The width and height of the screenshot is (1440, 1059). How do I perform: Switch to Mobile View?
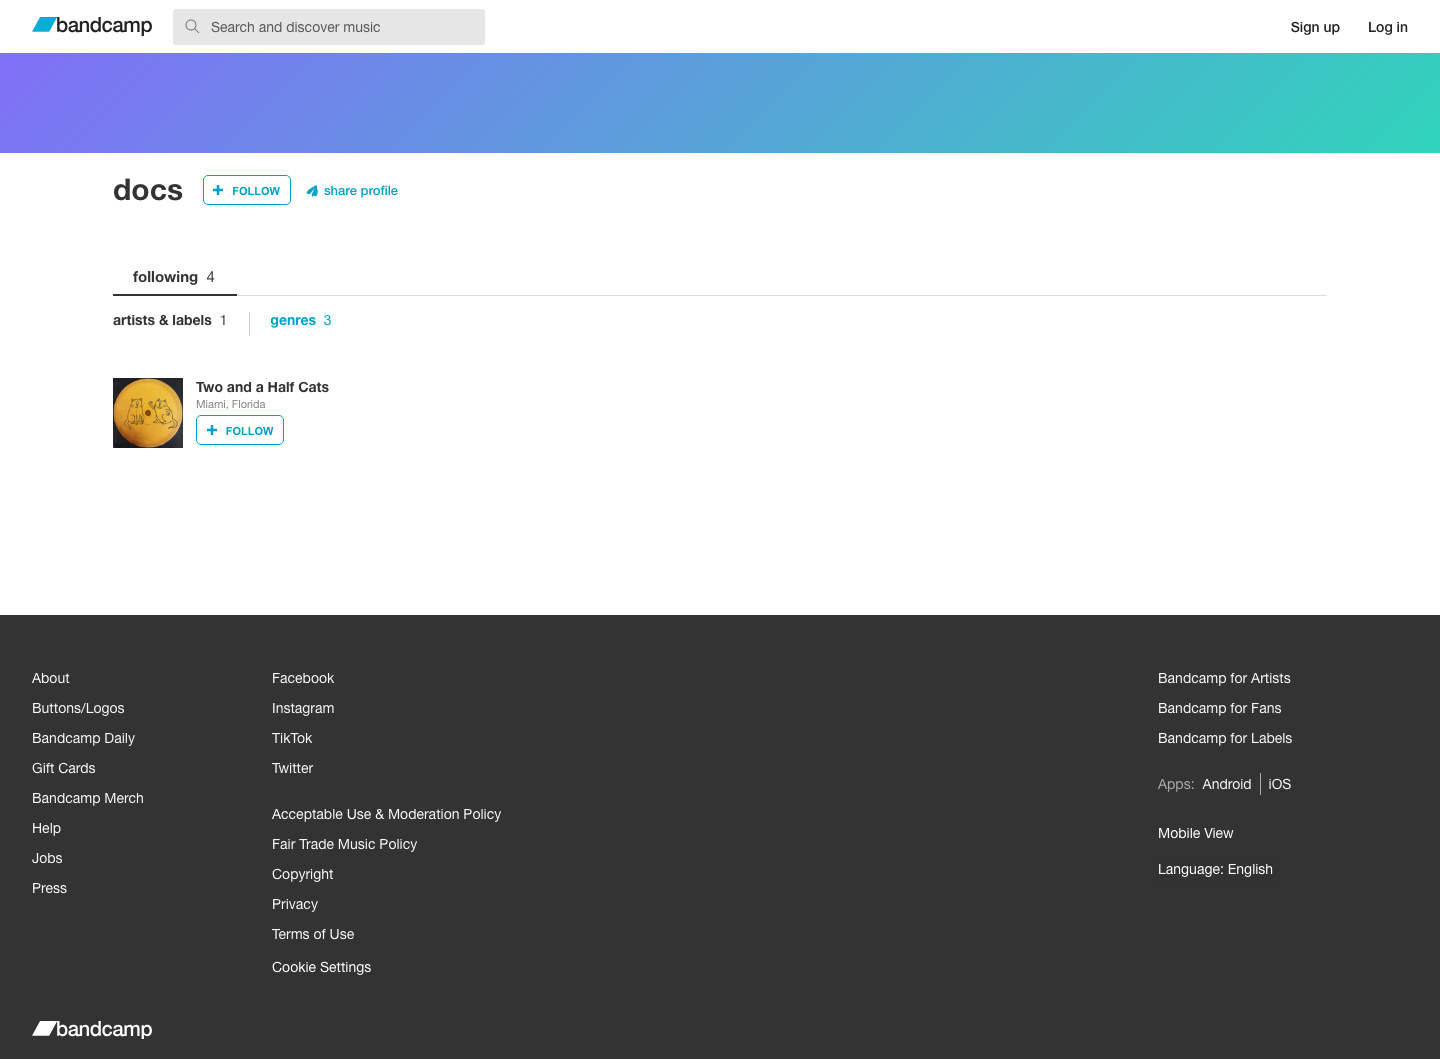coord(1195,833)
